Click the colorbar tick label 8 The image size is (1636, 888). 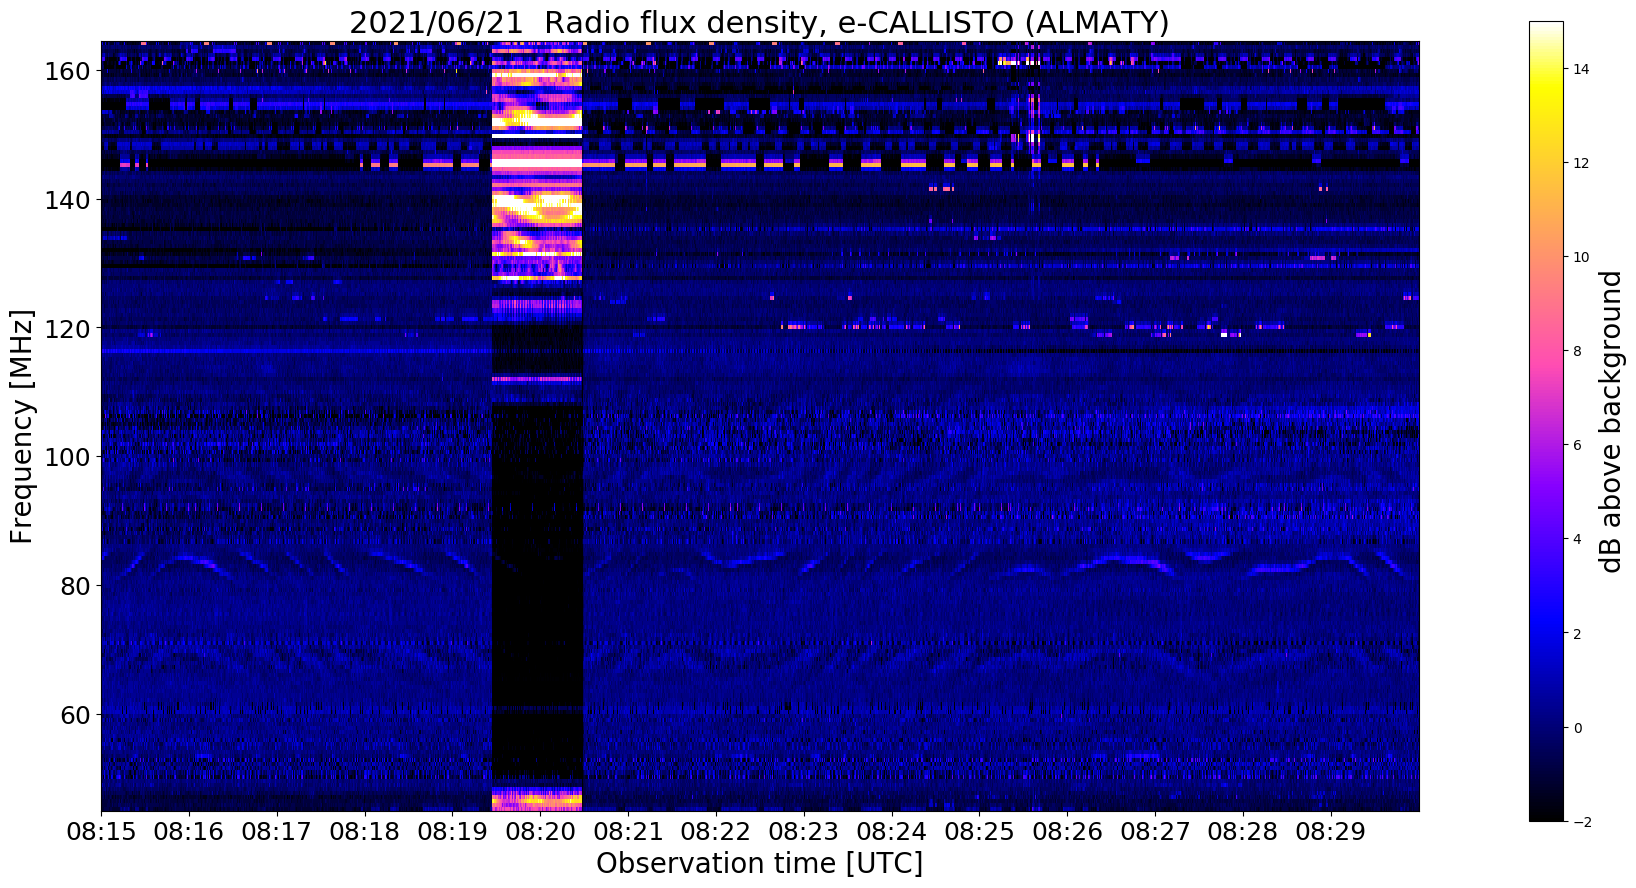(1577, 351)
